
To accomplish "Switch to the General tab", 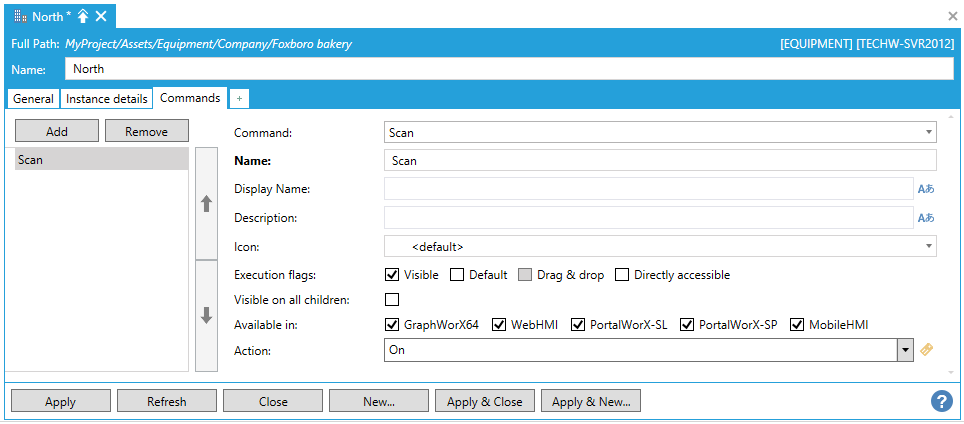I will (x=33, y=99).
